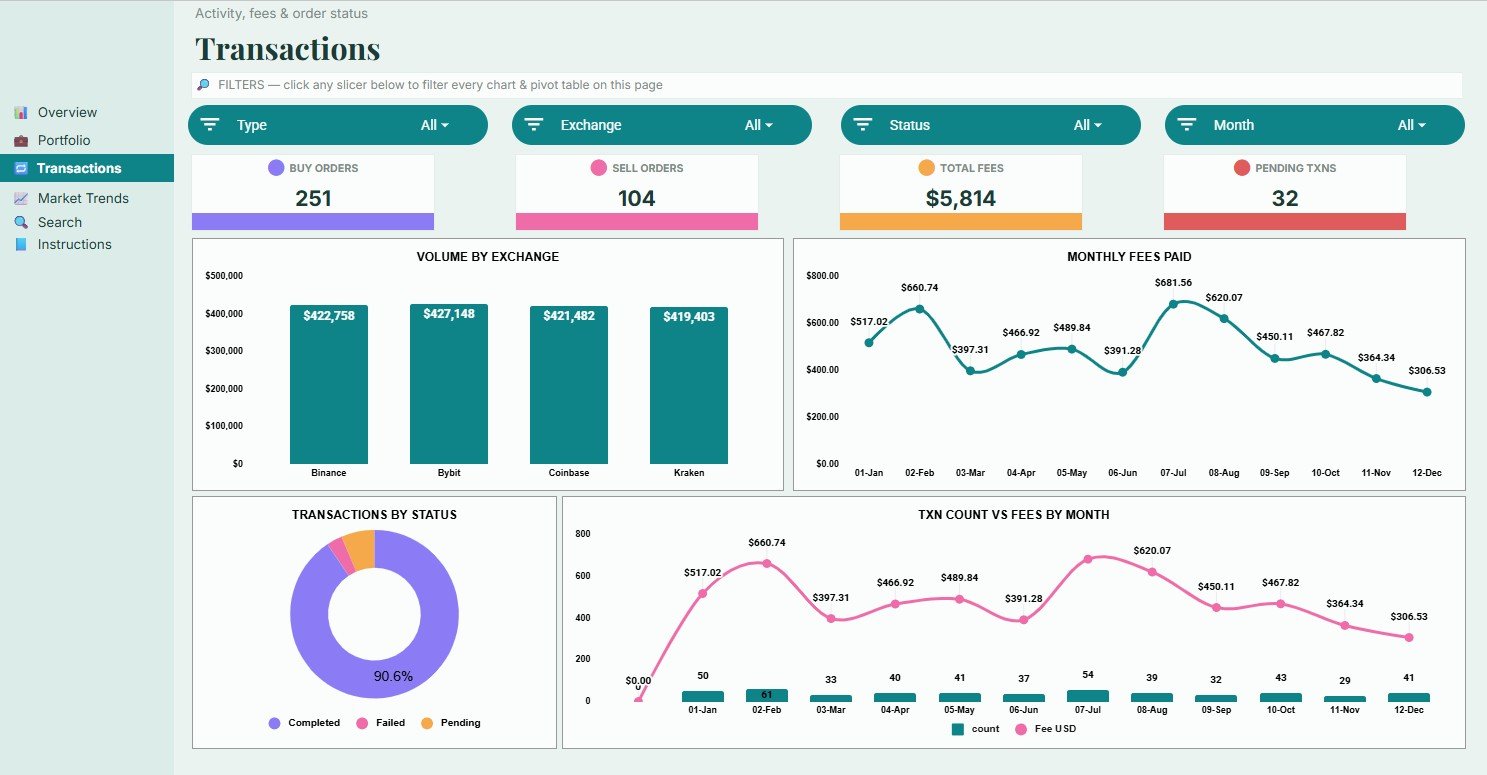Click the pink SELL ORDERS circle icon
The image size is (1487, 775).
click(x=599, y=168)
